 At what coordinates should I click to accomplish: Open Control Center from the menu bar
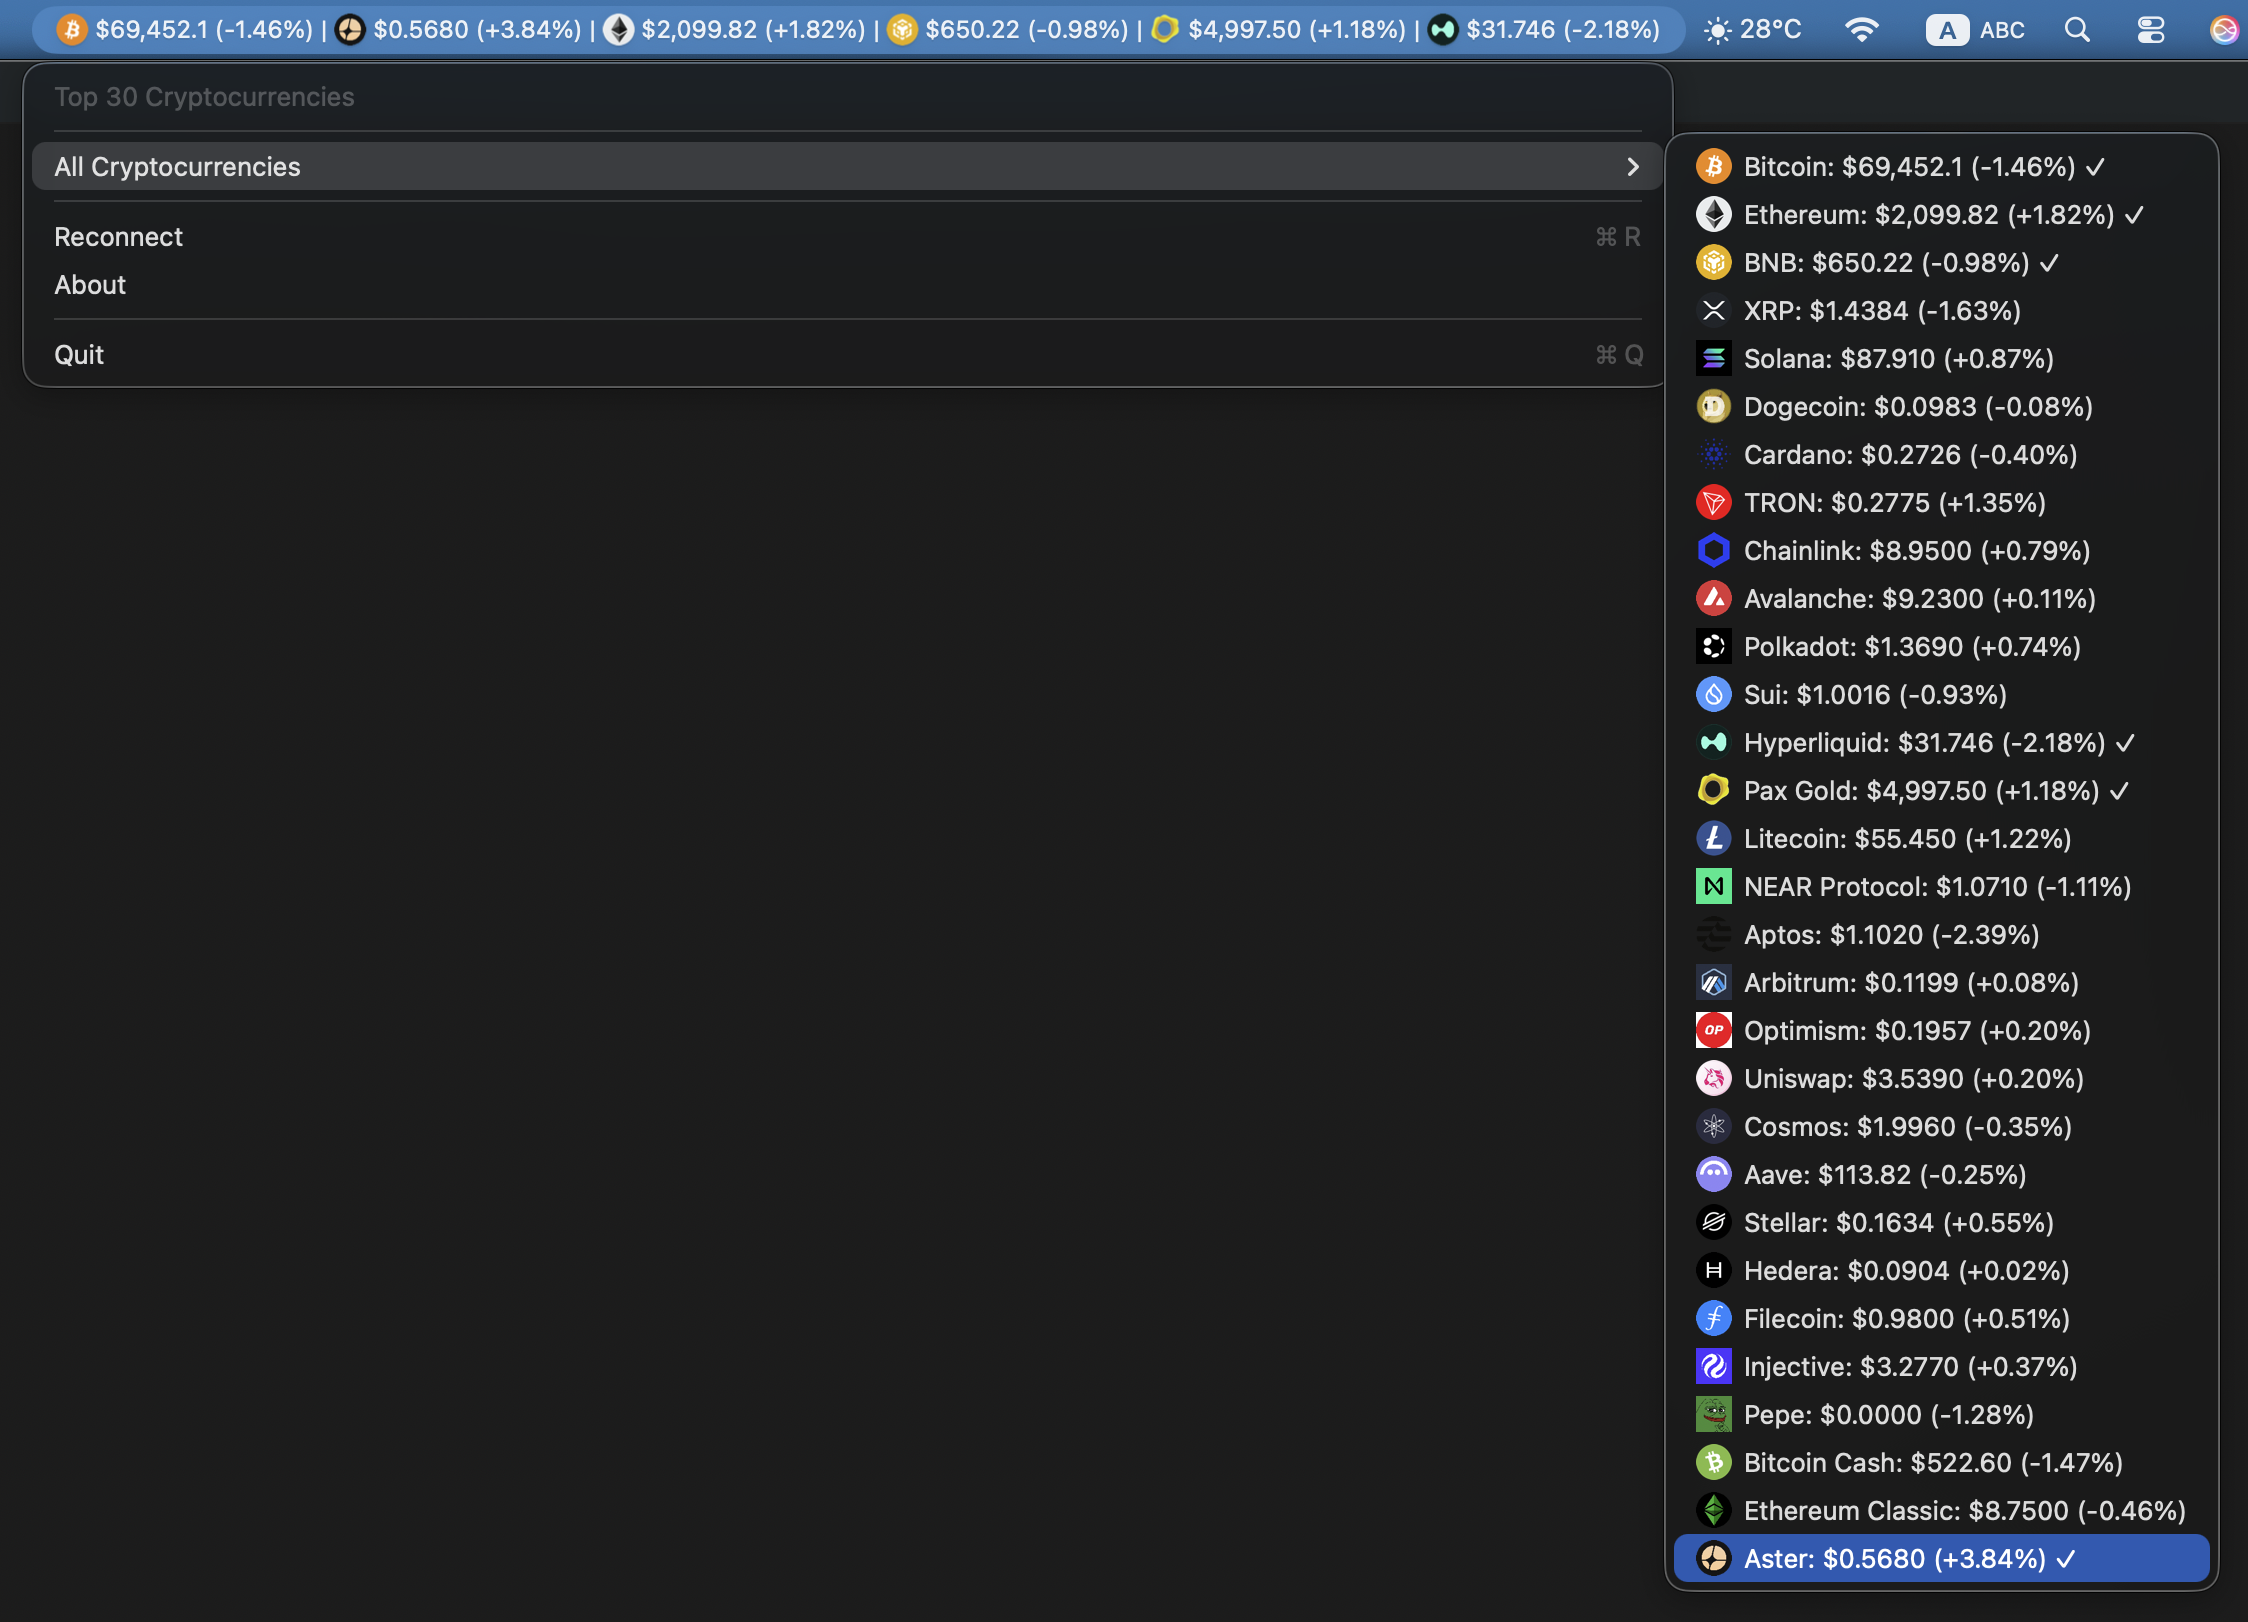2150,30
